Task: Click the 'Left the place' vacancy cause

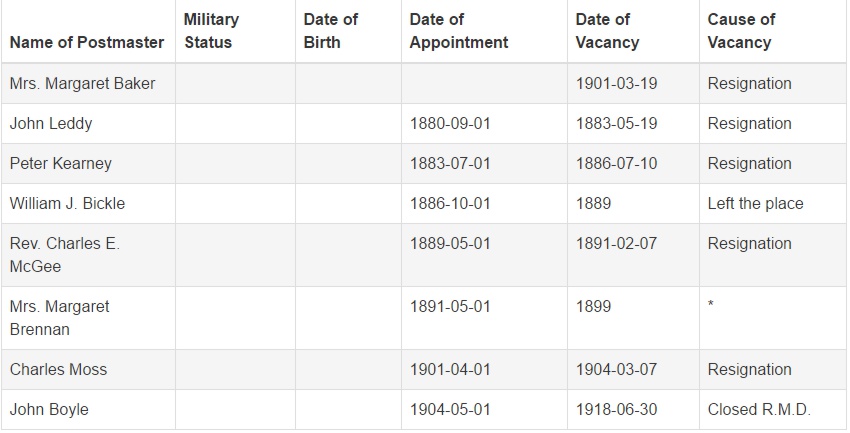Action: pyautogui.click(x=755, y=204)
